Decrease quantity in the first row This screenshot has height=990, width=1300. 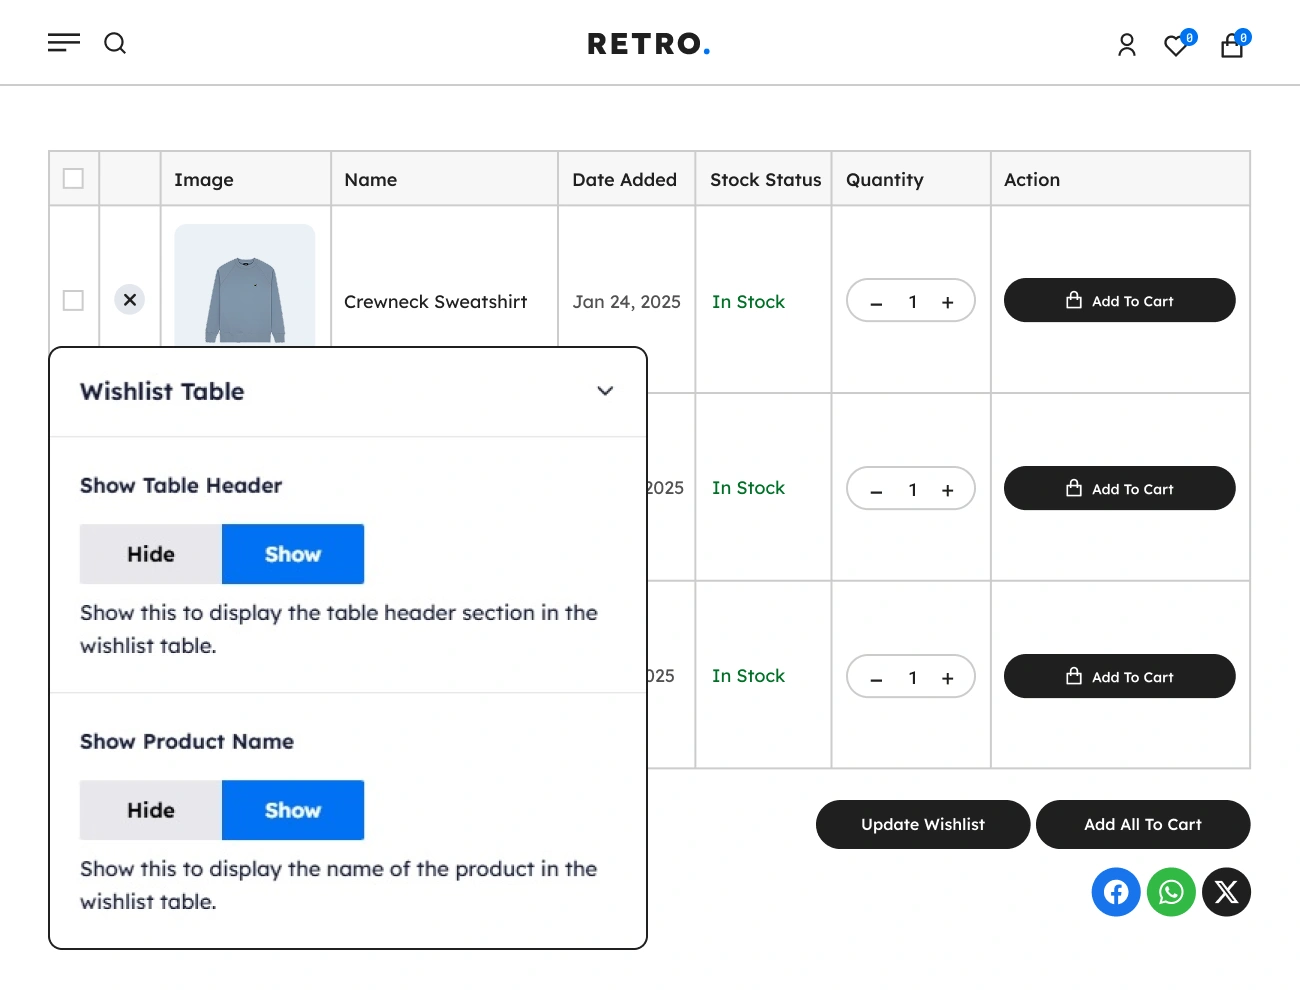(x=876, y=302)
